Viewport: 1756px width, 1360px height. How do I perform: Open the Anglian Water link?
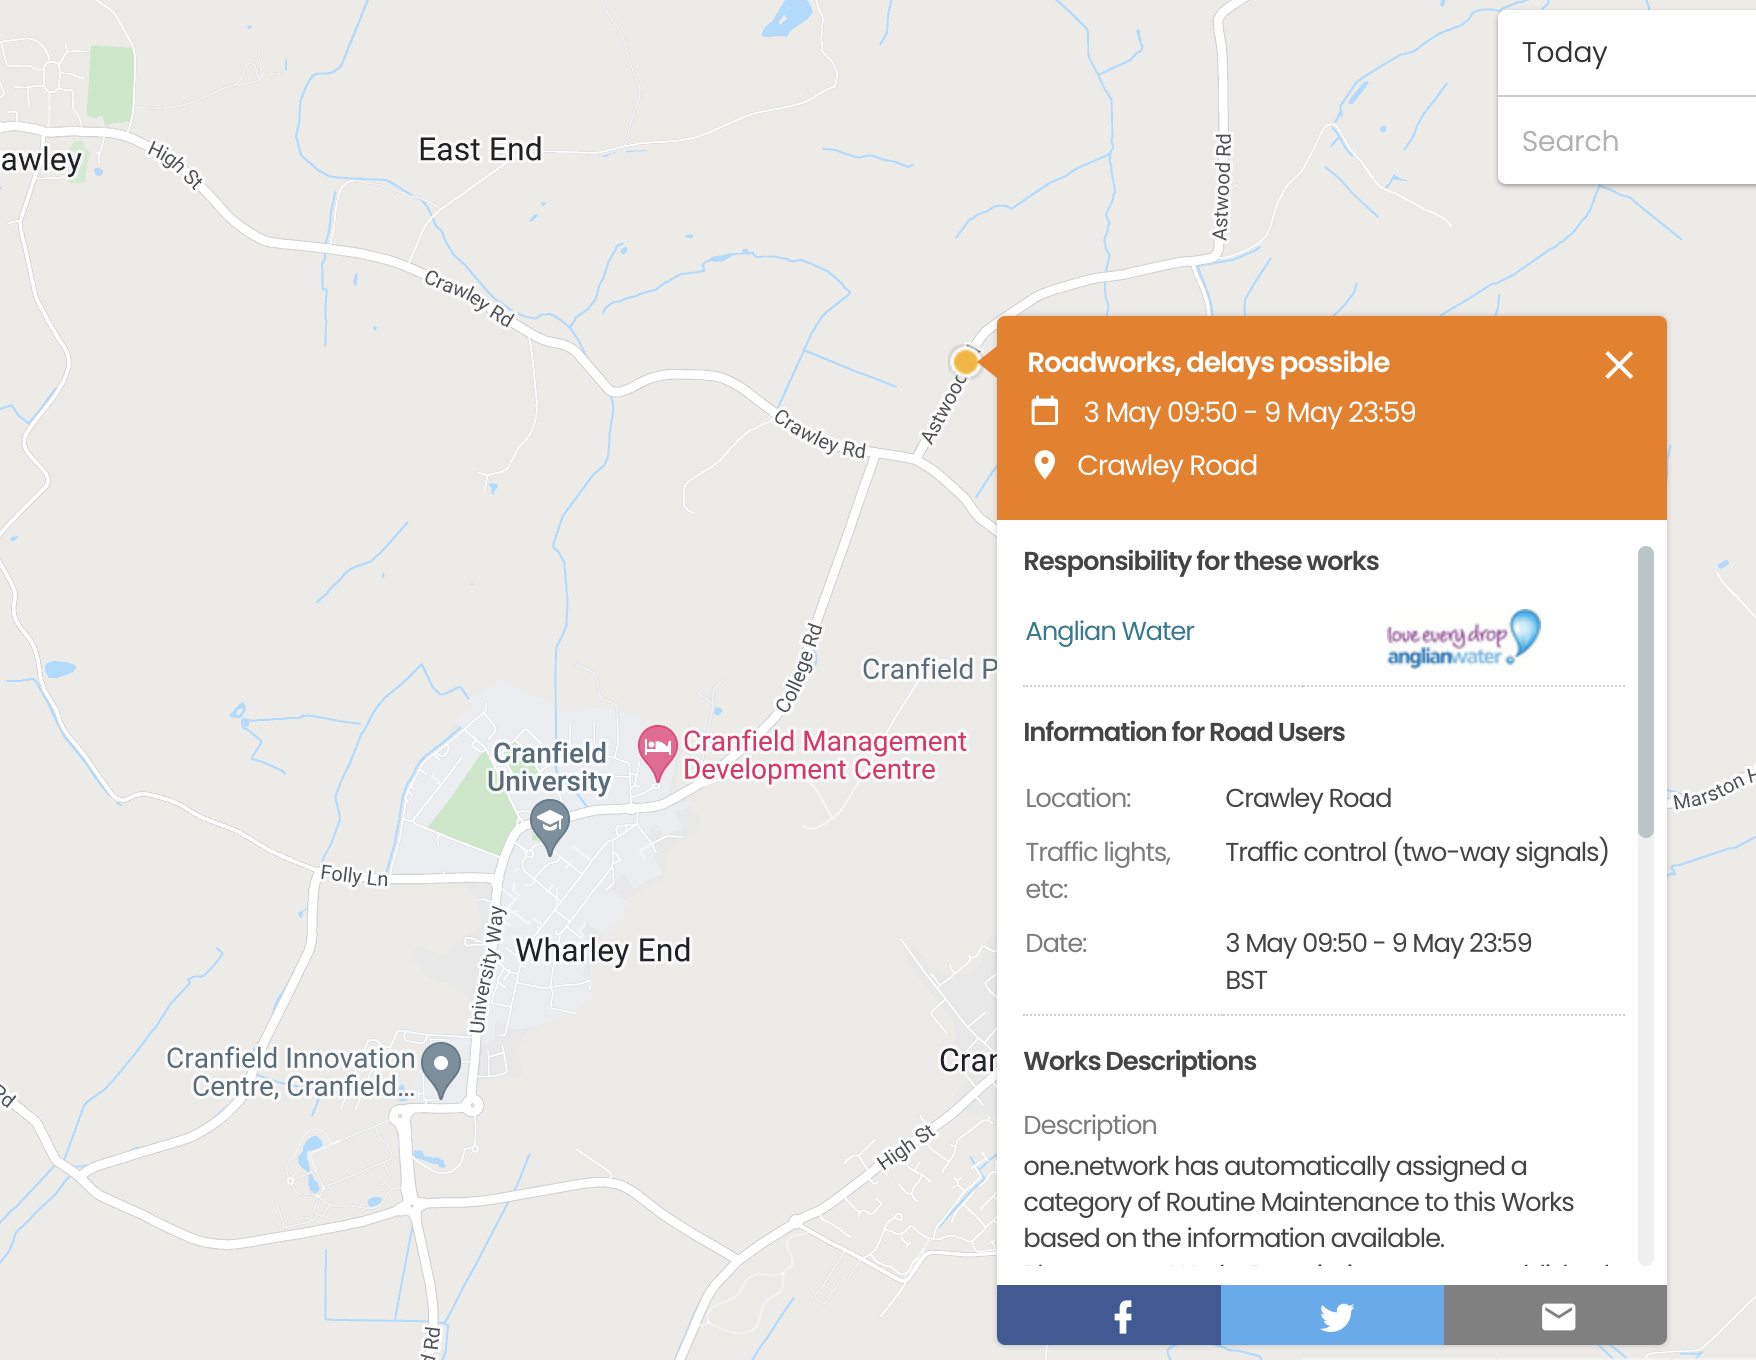1109,631
